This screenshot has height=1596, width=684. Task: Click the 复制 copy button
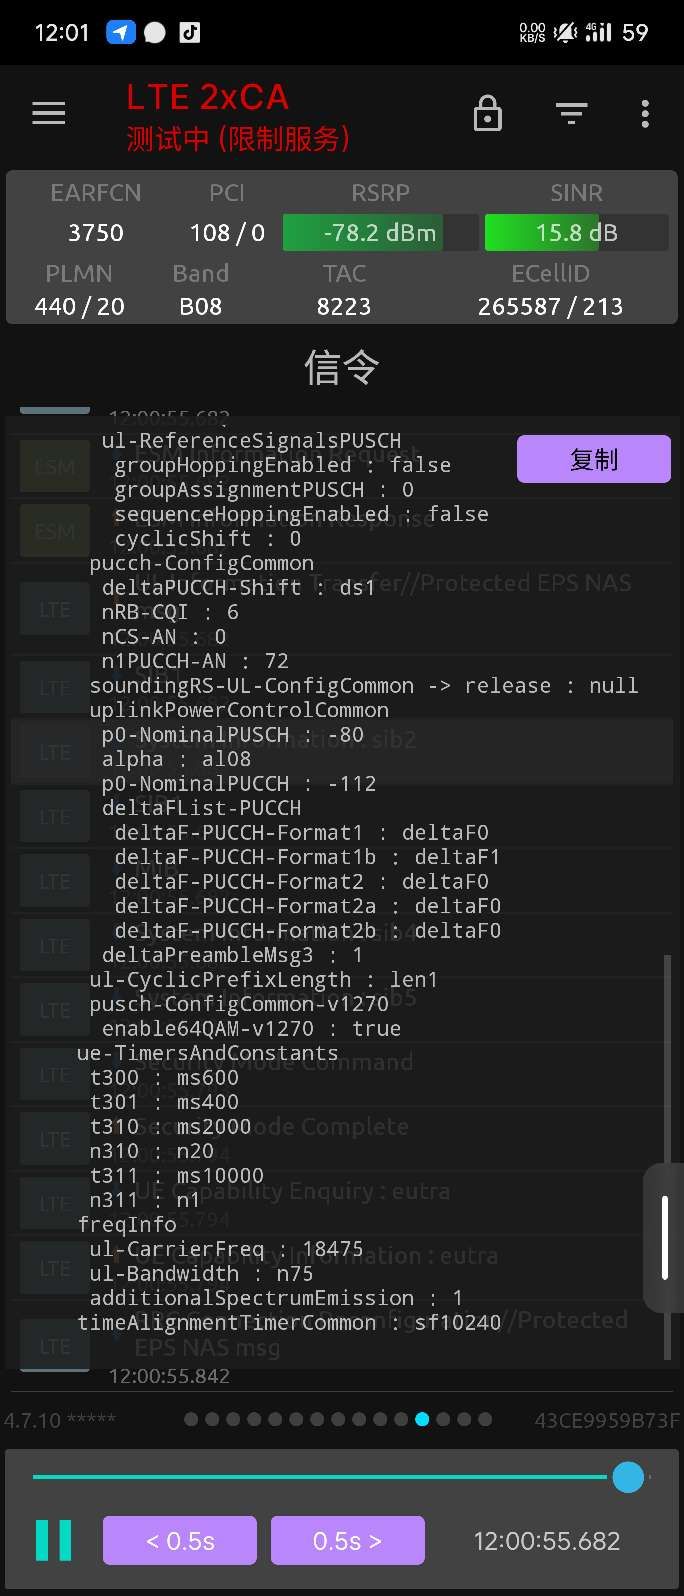point(593,460)
